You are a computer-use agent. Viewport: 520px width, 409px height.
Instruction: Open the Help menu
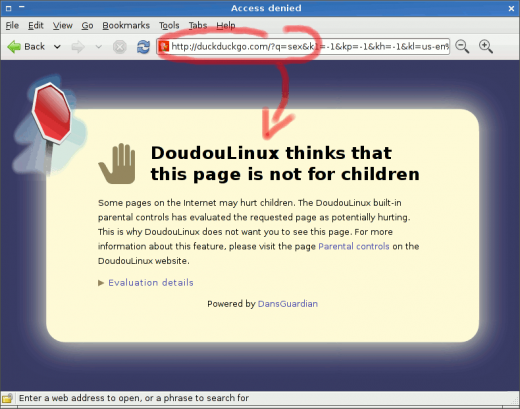point(226,25)
